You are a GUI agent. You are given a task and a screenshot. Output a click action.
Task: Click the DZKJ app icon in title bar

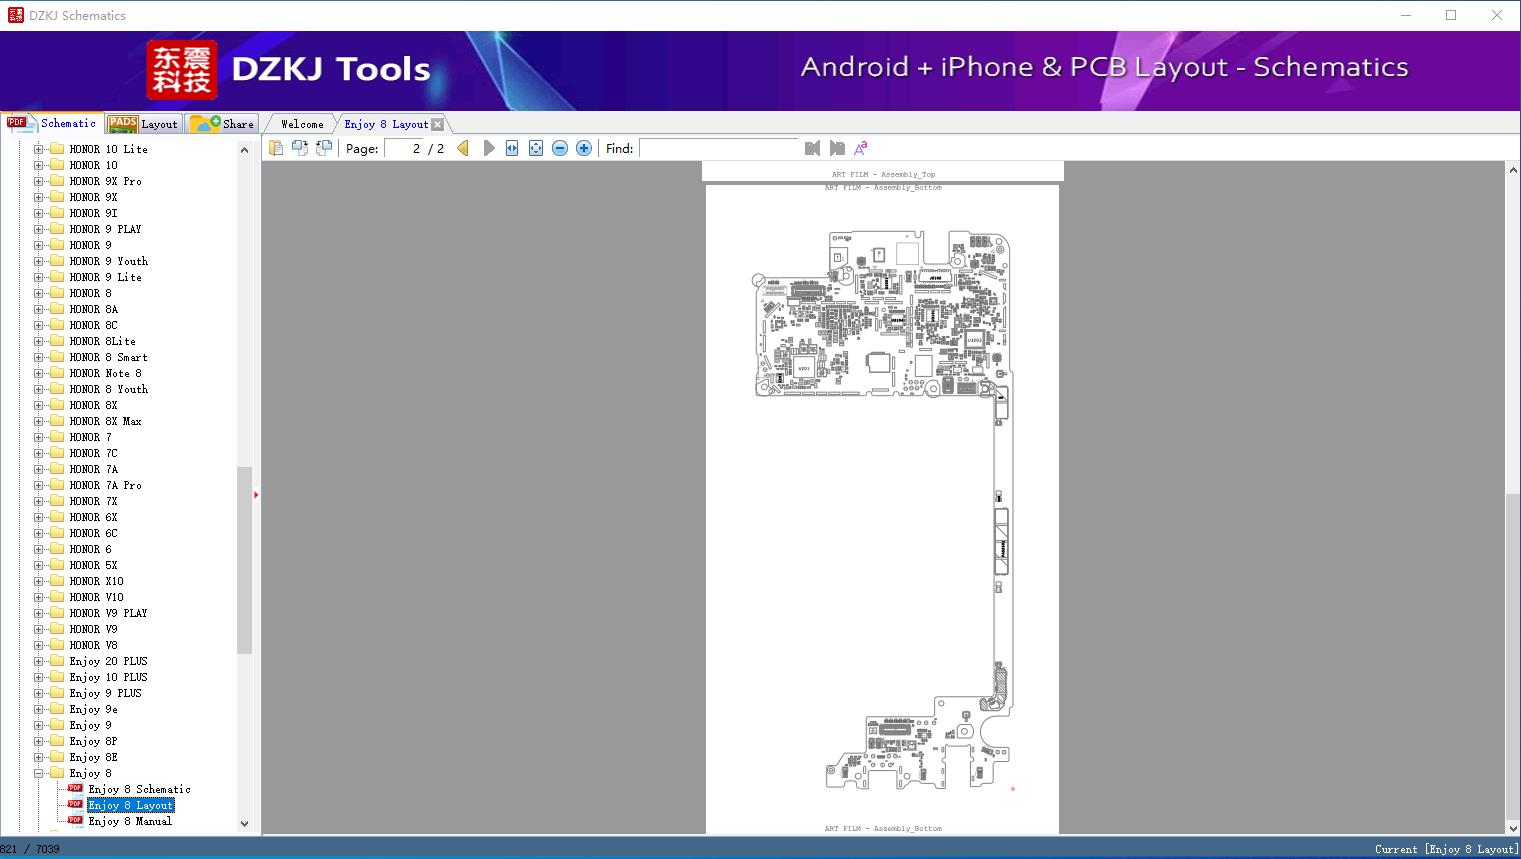click(x=15, y=15)
